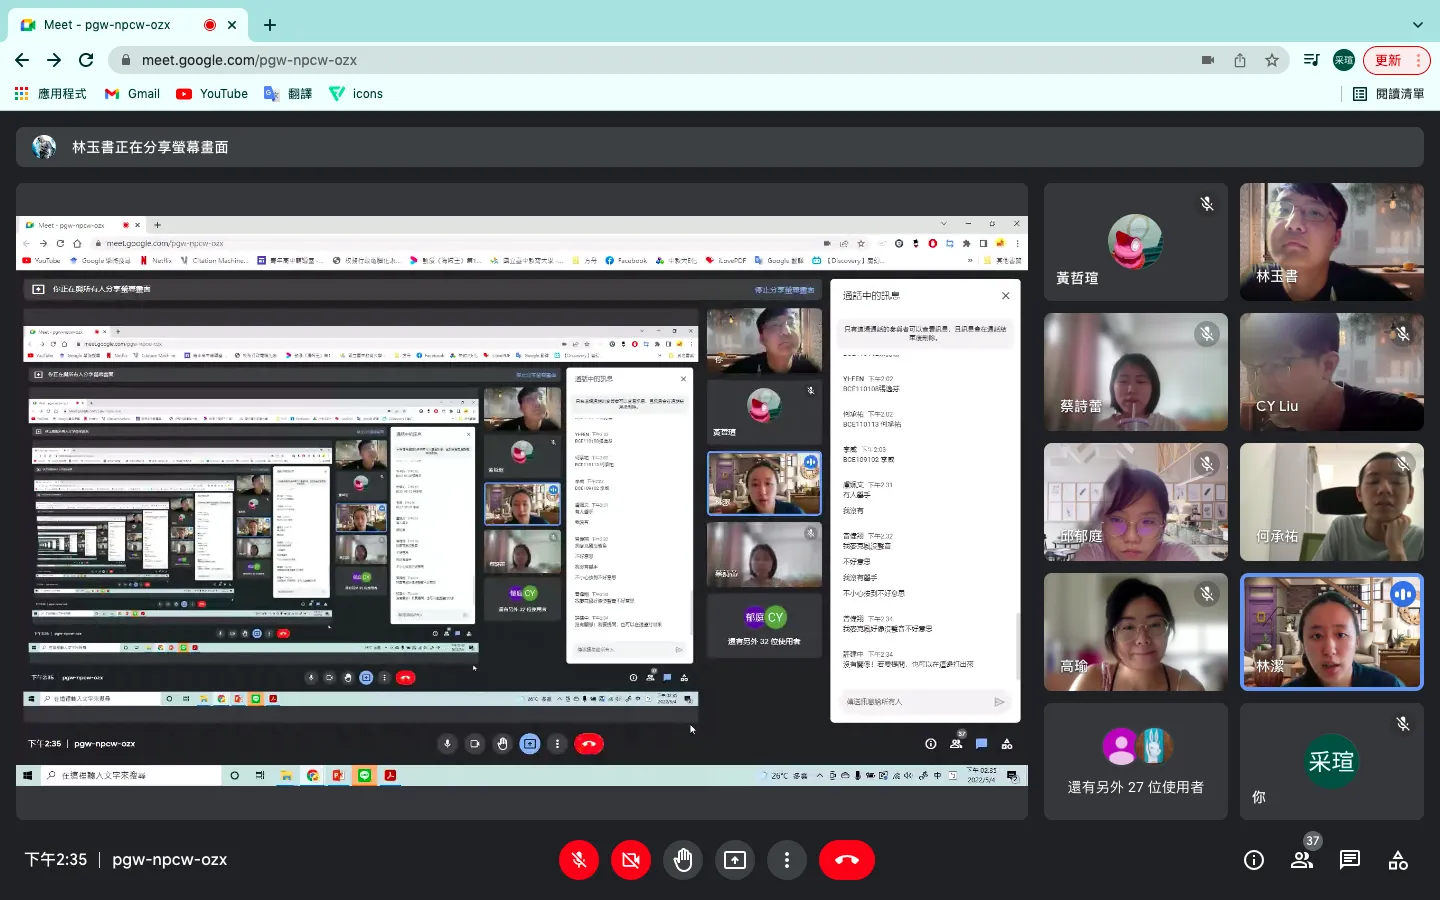The height and width of the screenshot is (900, 1440).
Task: Bookmark this page with star icon
Action: click(1272, 60)
